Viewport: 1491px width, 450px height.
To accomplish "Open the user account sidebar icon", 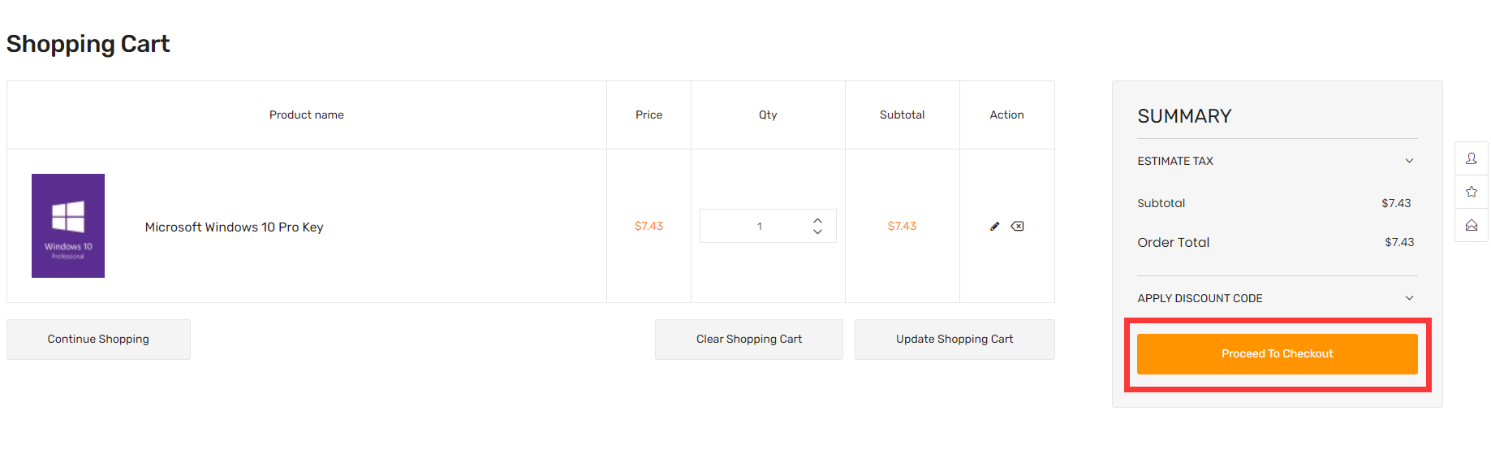I will [x=1471, y=158].
